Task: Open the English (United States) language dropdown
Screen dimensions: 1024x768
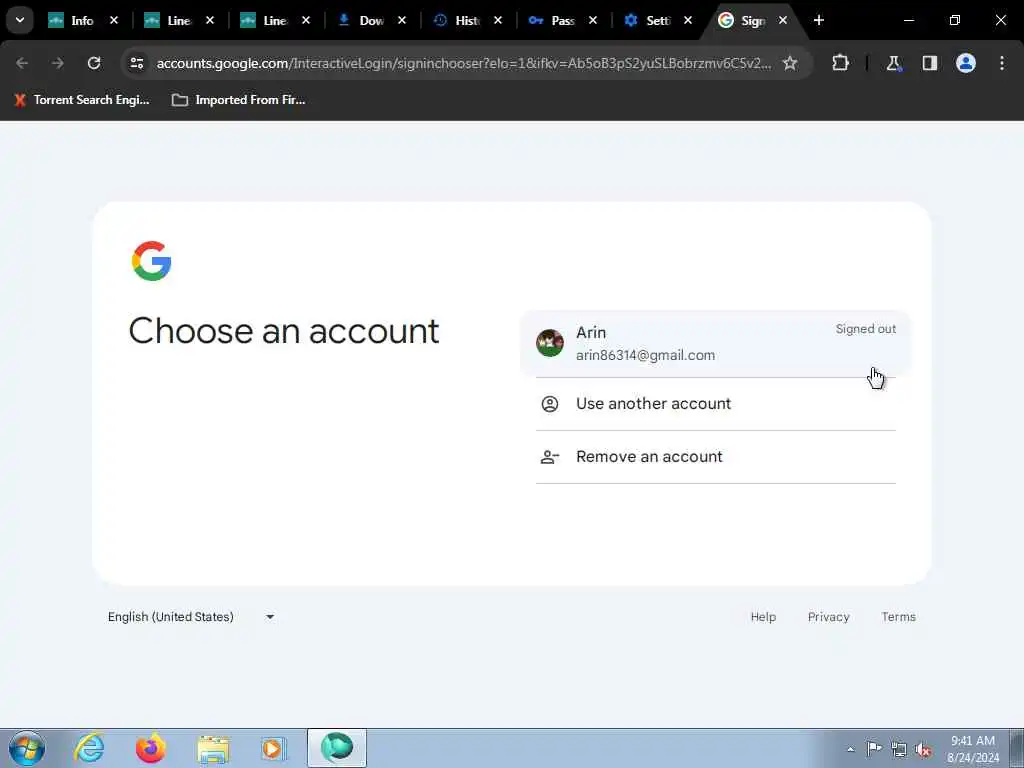Action: pos(191,616)
